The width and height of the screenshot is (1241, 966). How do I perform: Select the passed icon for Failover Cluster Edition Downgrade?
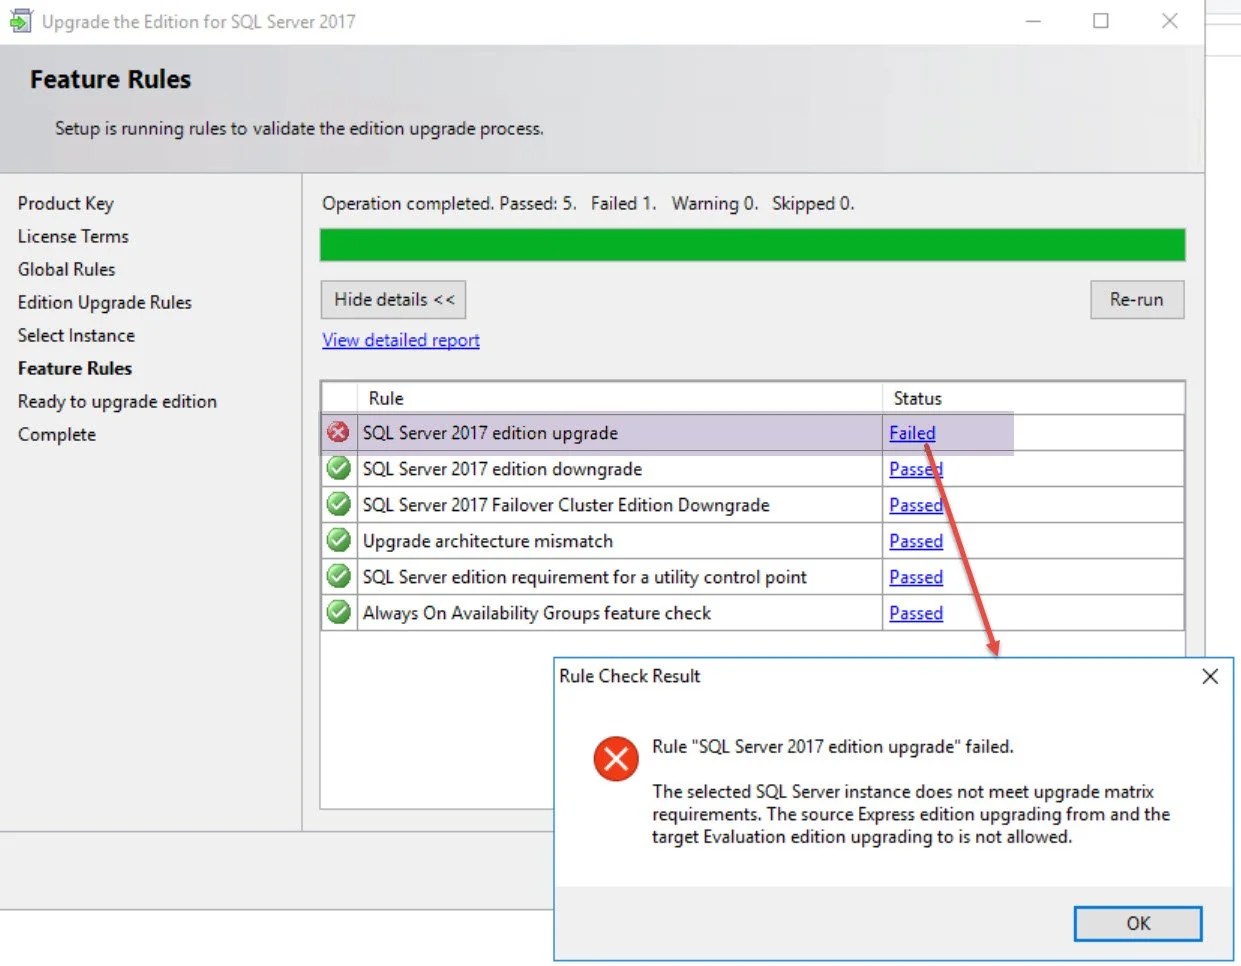(x=338, y=505)
